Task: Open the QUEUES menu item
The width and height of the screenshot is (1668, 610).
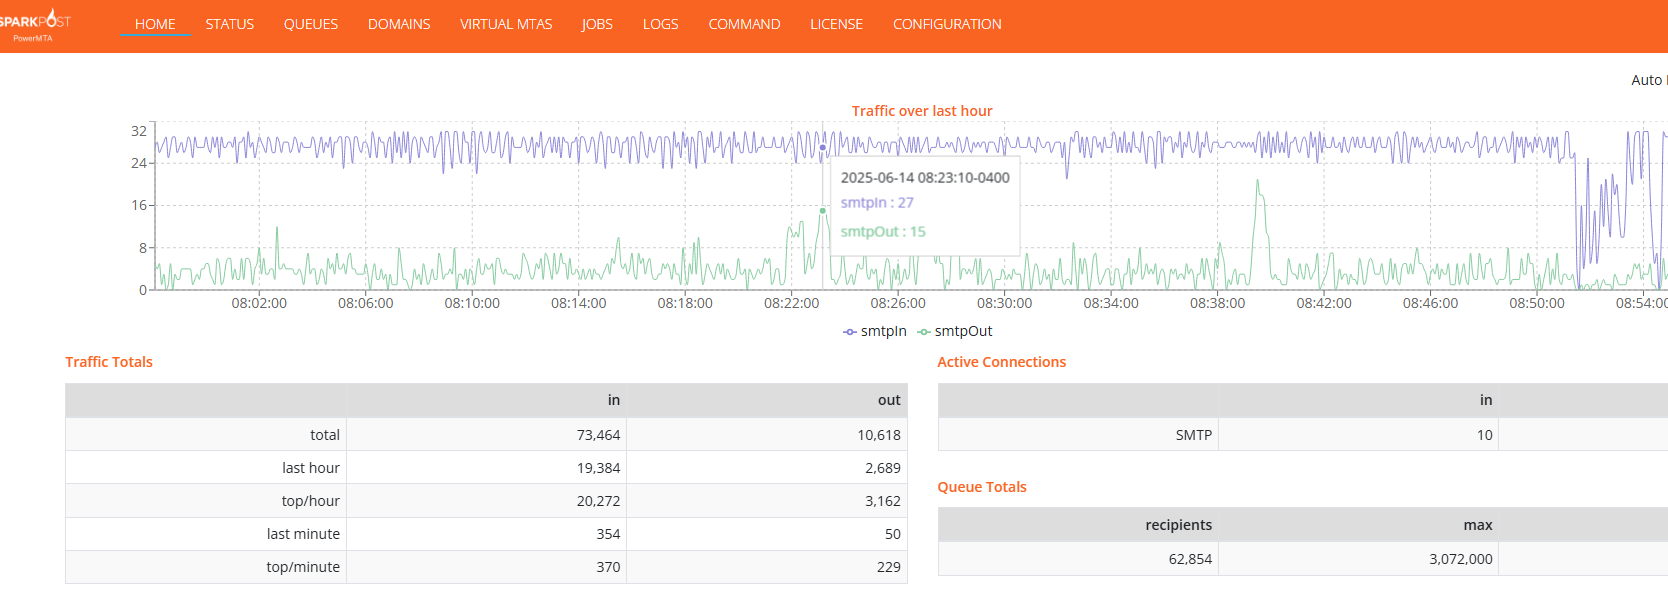Action: pyautogui.click(x=310, y=24)
